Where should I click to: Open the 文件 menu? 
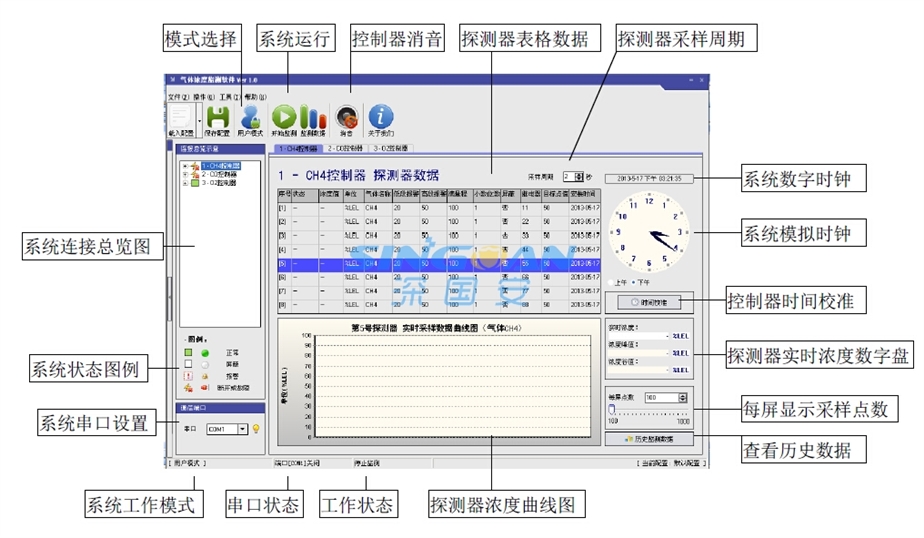click(178, 96)
